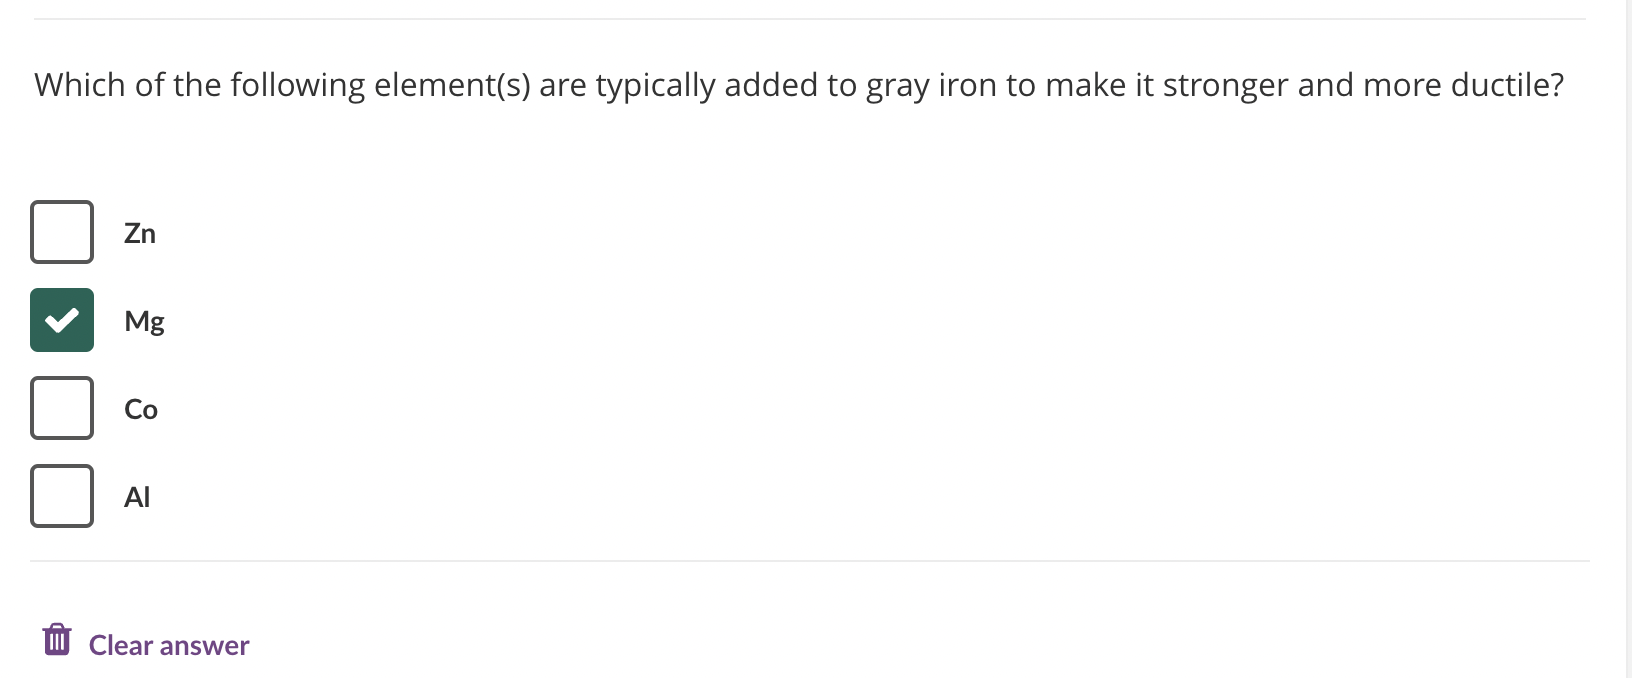Click the trash icon next to Clear answer
Screen dimensions: 1632x678
(58, 638)
